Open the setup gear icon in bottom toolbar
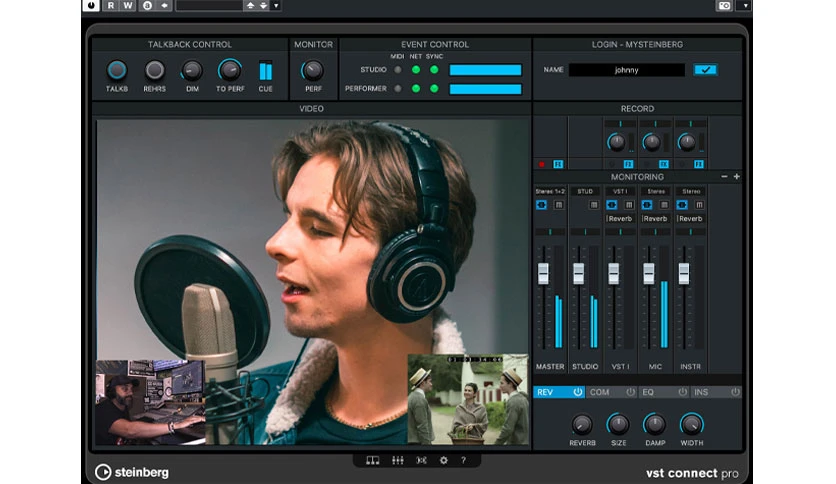Image resolution: width=836 pixels, height=484 pixels. click(x=444, y=460)
